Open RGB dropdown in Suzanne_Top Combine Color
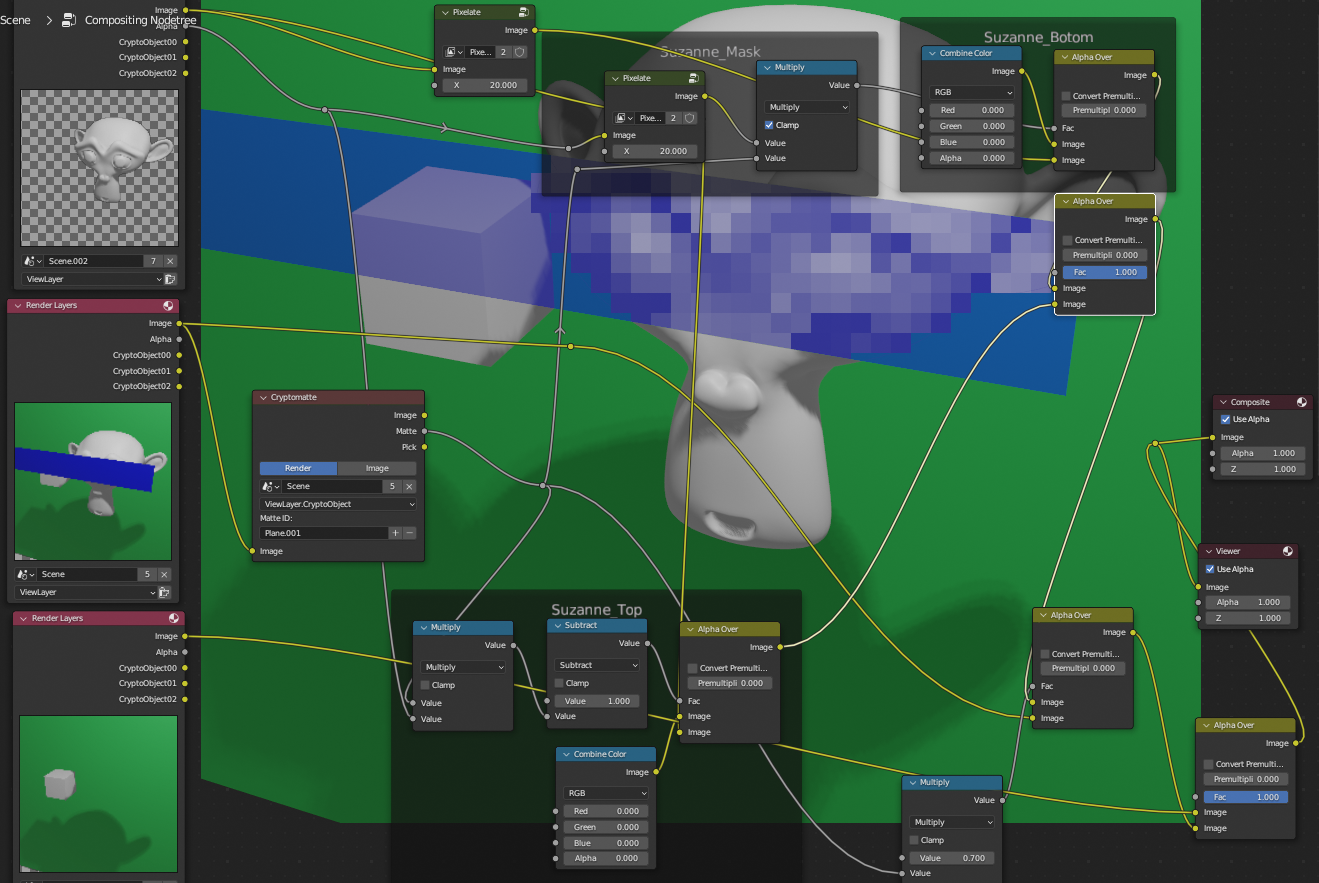1319x883 pixels. pos(605,793)
